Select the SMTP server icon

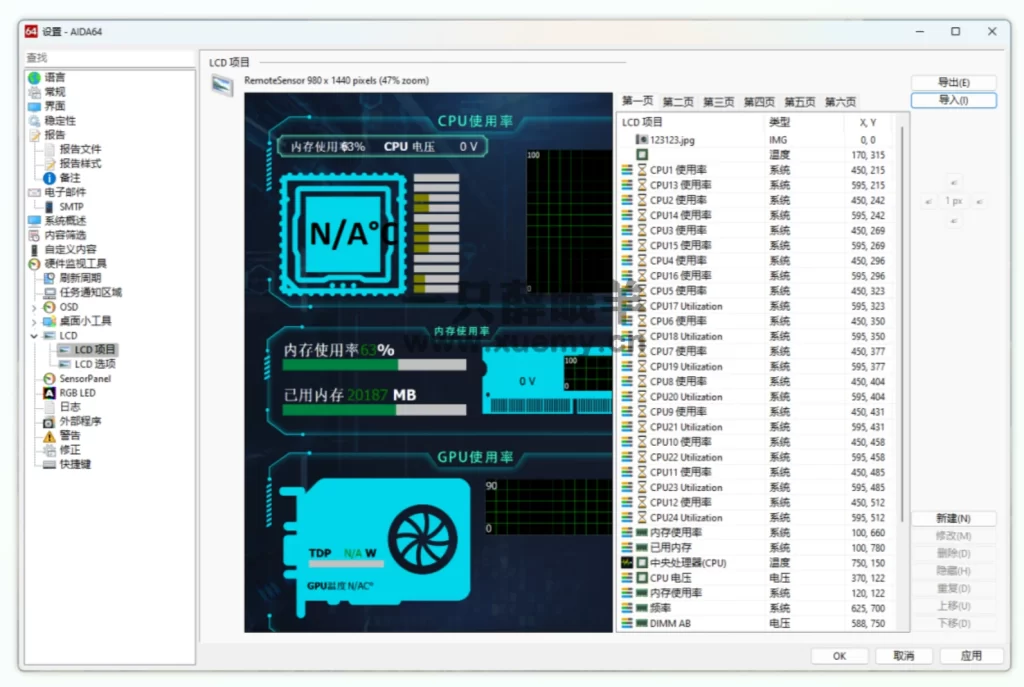[x=50, y=206]
